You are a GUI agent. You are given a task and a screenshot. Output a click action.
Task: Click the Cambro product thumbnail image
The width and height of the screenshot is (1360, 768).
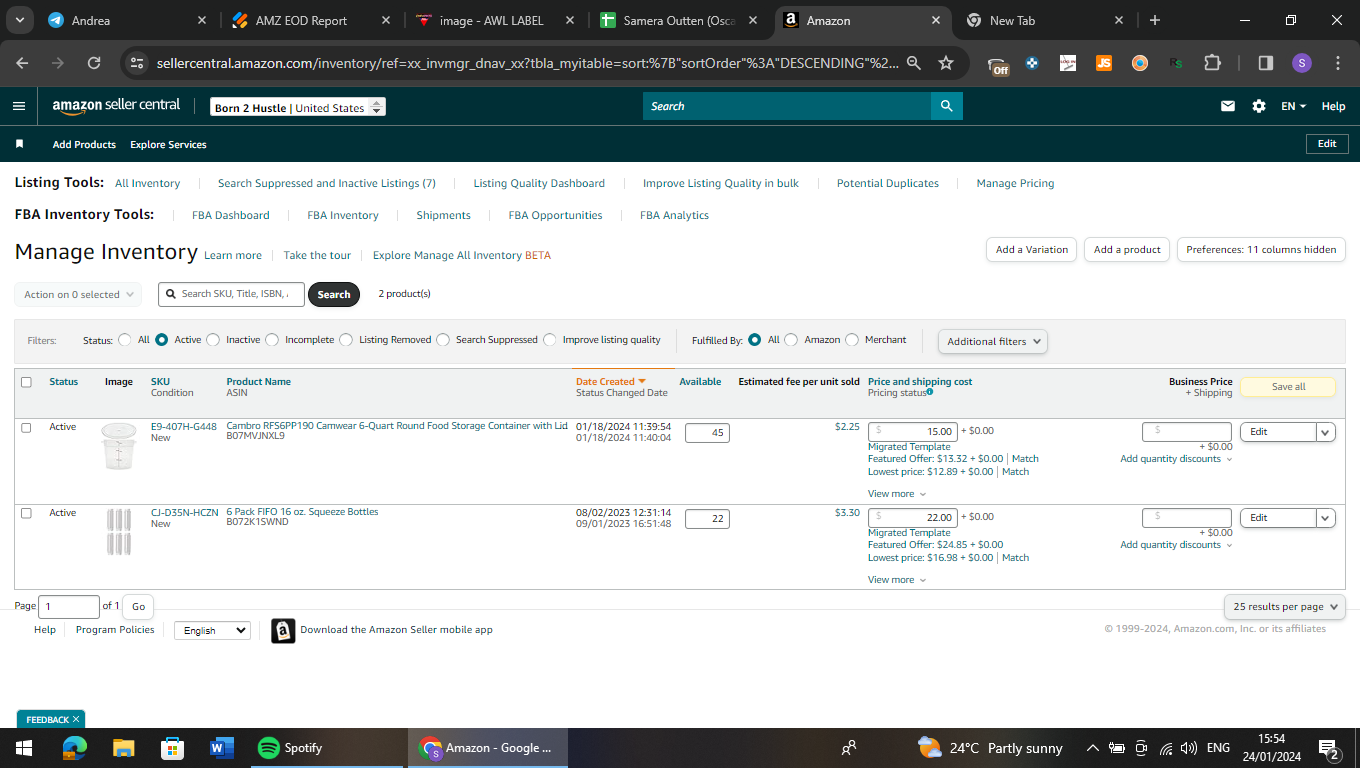point(118,446)
